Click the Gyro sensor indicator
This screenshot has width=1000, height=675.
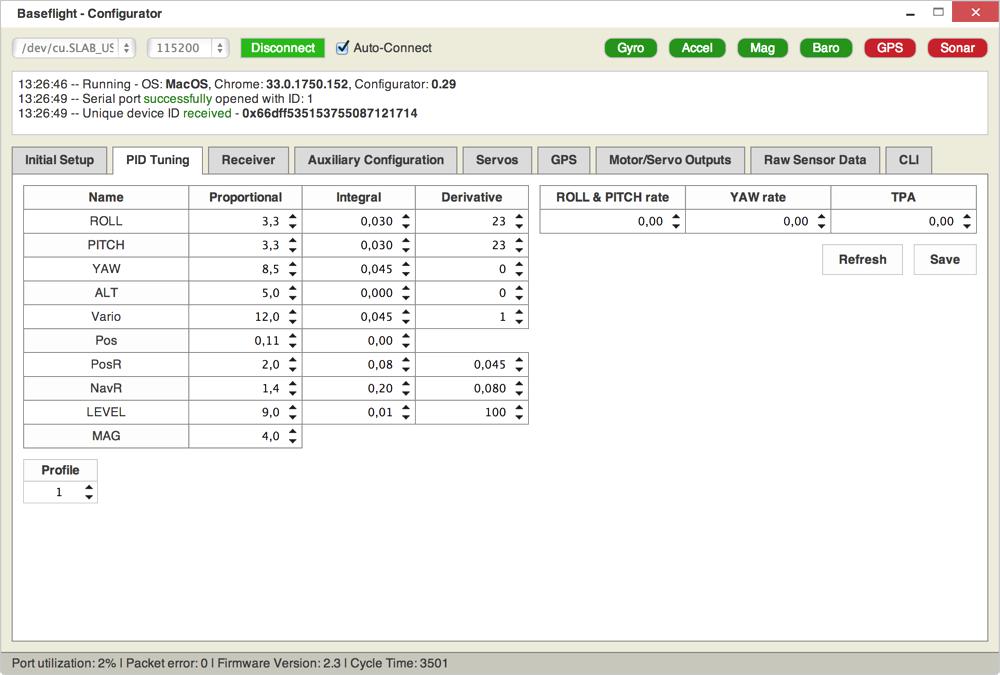coord(630,48)
